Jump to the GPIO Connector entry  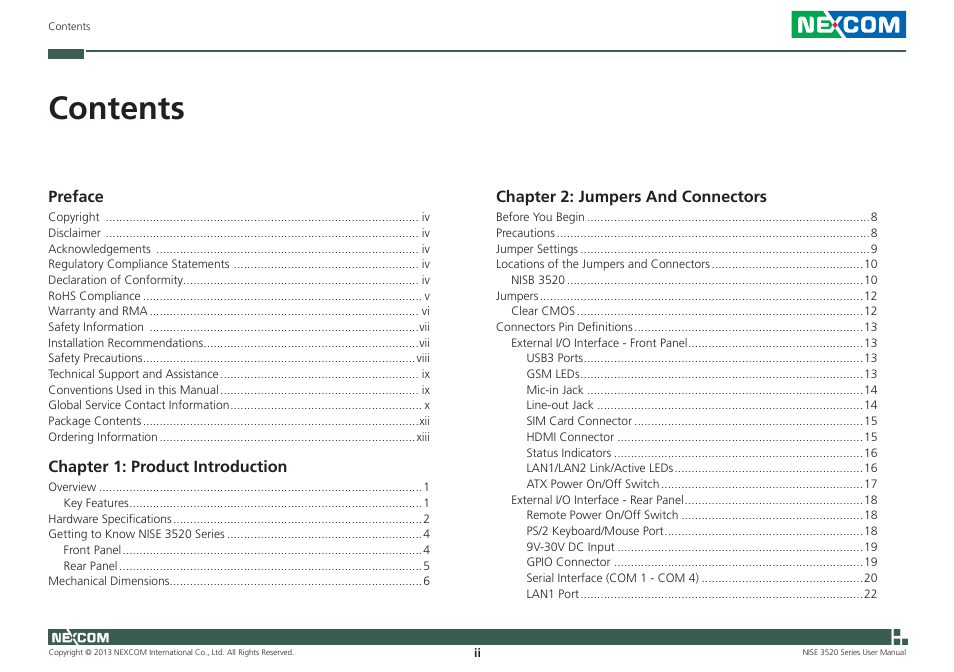(x=702, y=562)
